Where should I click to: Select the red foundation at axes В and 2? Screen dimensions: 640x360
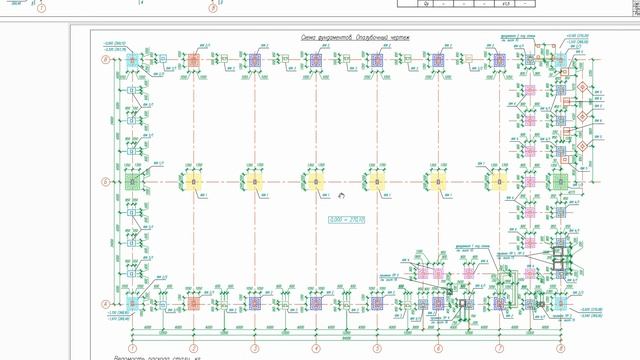click(193, 60)
